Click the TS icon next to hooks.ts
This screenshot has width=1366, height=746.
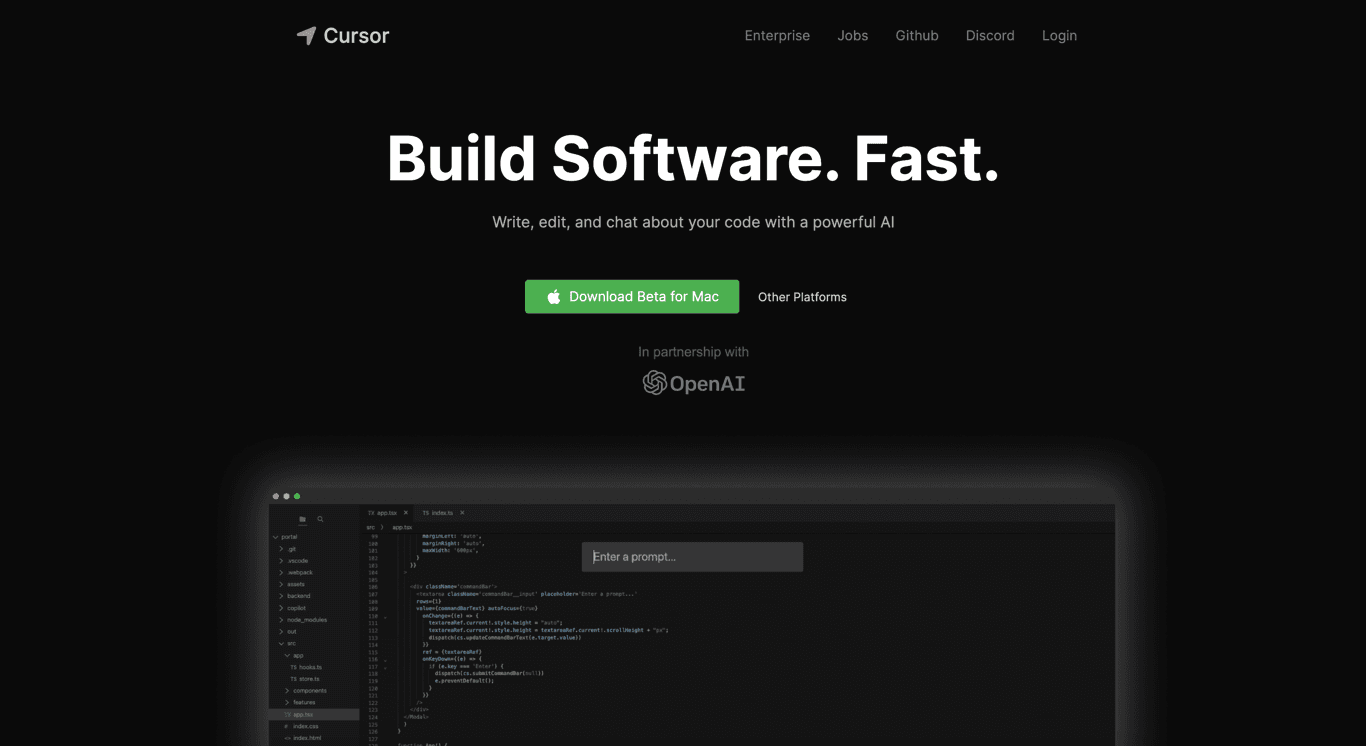tap(293, 667)
